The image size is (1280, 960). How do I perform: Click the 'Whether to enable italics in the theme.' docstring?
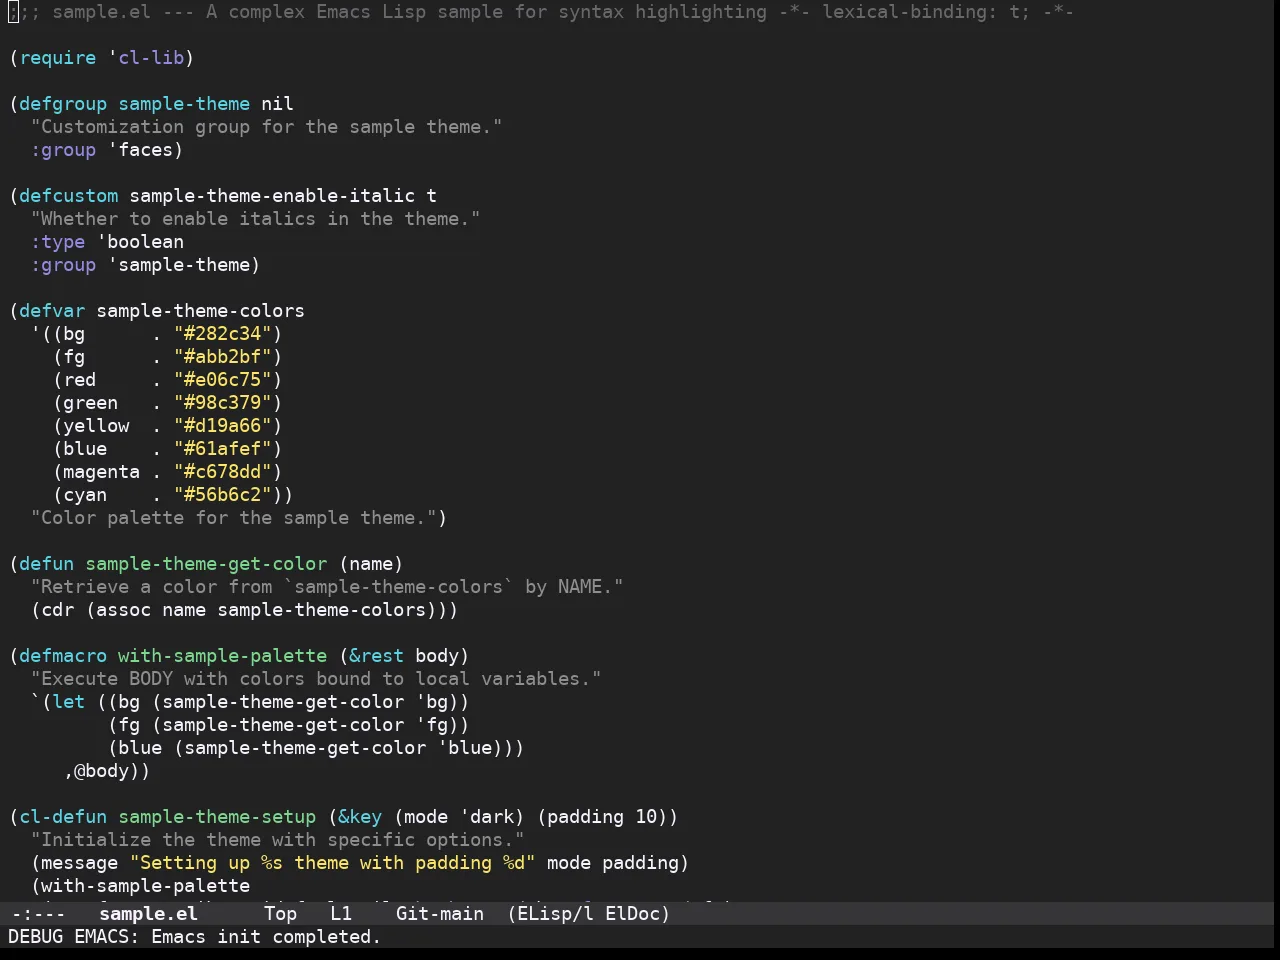pos(256,219)
